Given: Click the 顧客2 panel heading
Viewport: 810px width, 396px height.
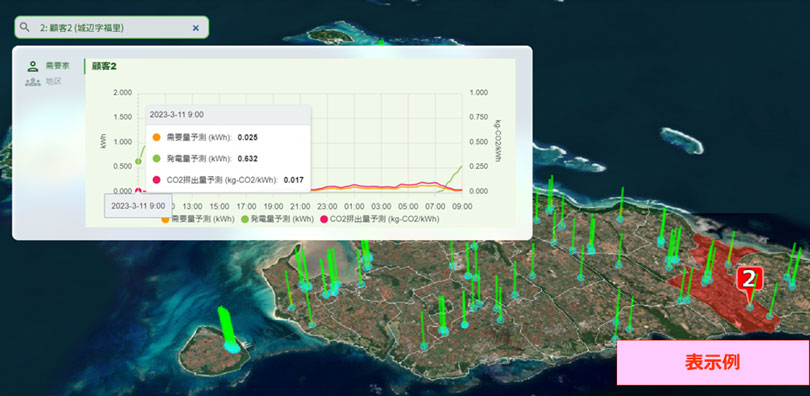Looking at the screenshot, I should pyautogui.click(x=104, y=66).
